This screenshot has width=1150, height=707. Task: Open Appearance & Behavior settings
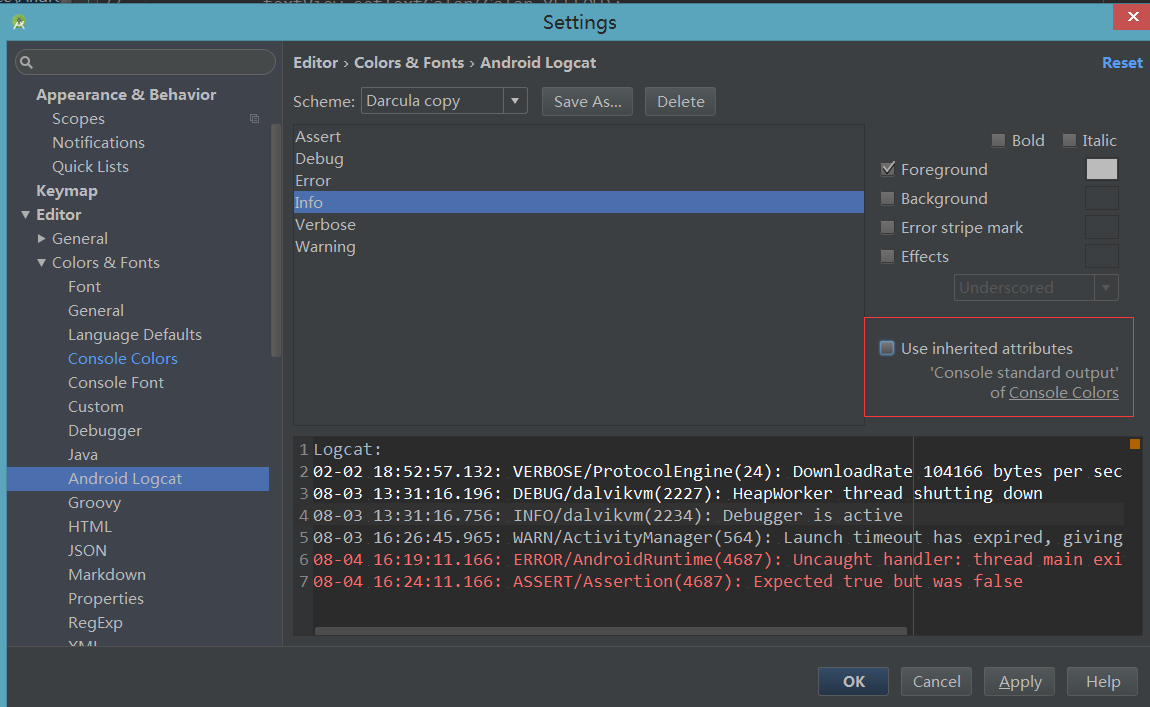click(125, 95)
